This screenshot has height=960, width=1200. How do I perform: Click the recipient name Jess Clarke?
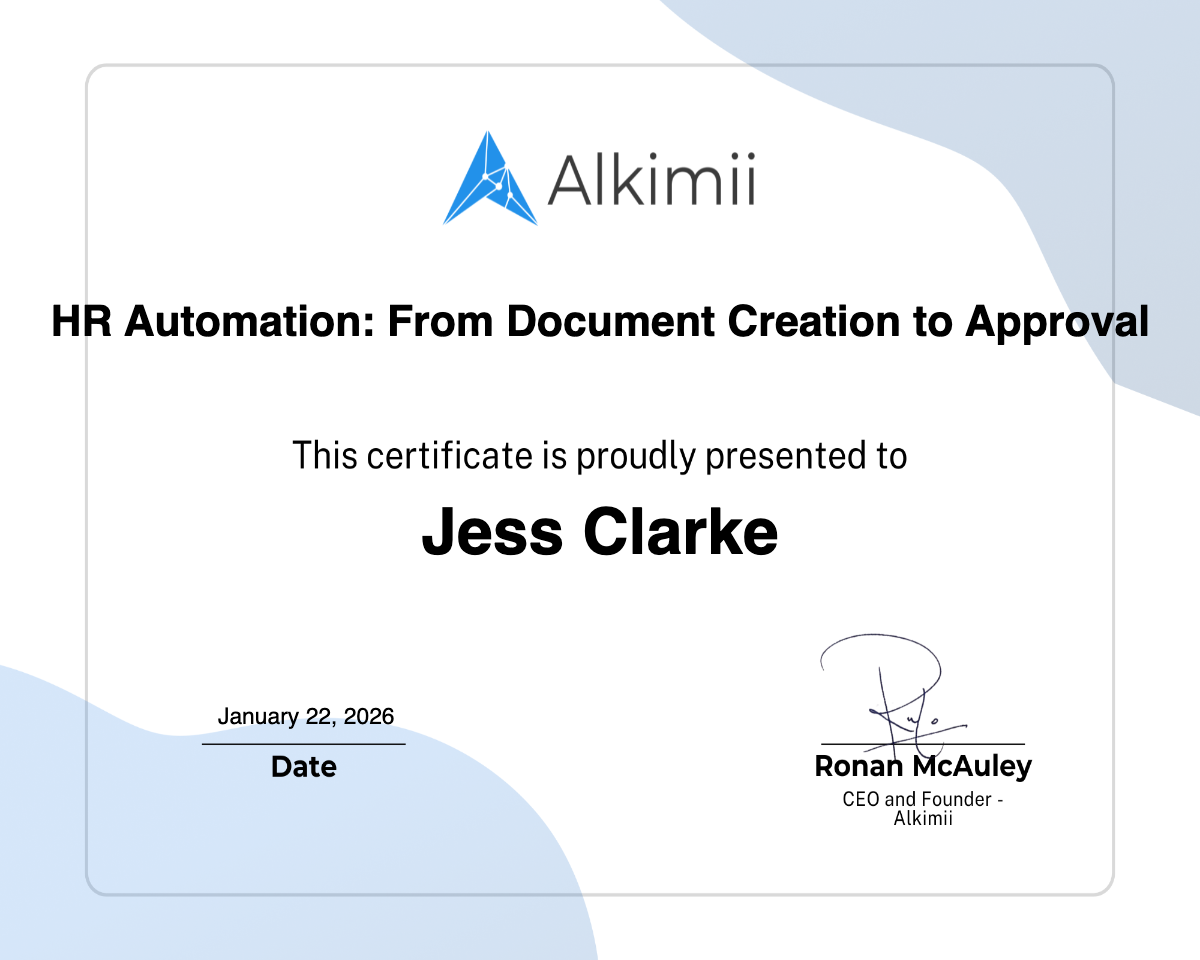tap(600, 532)
